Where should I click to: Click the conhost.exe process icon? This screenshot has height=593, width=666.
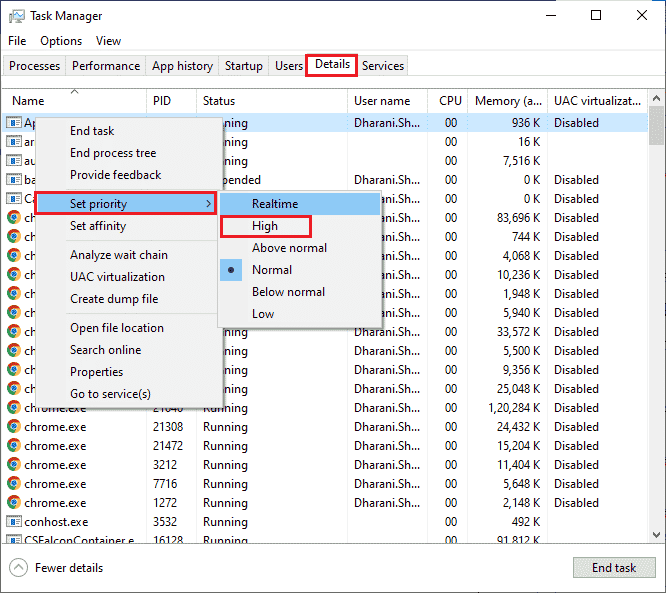14,521
